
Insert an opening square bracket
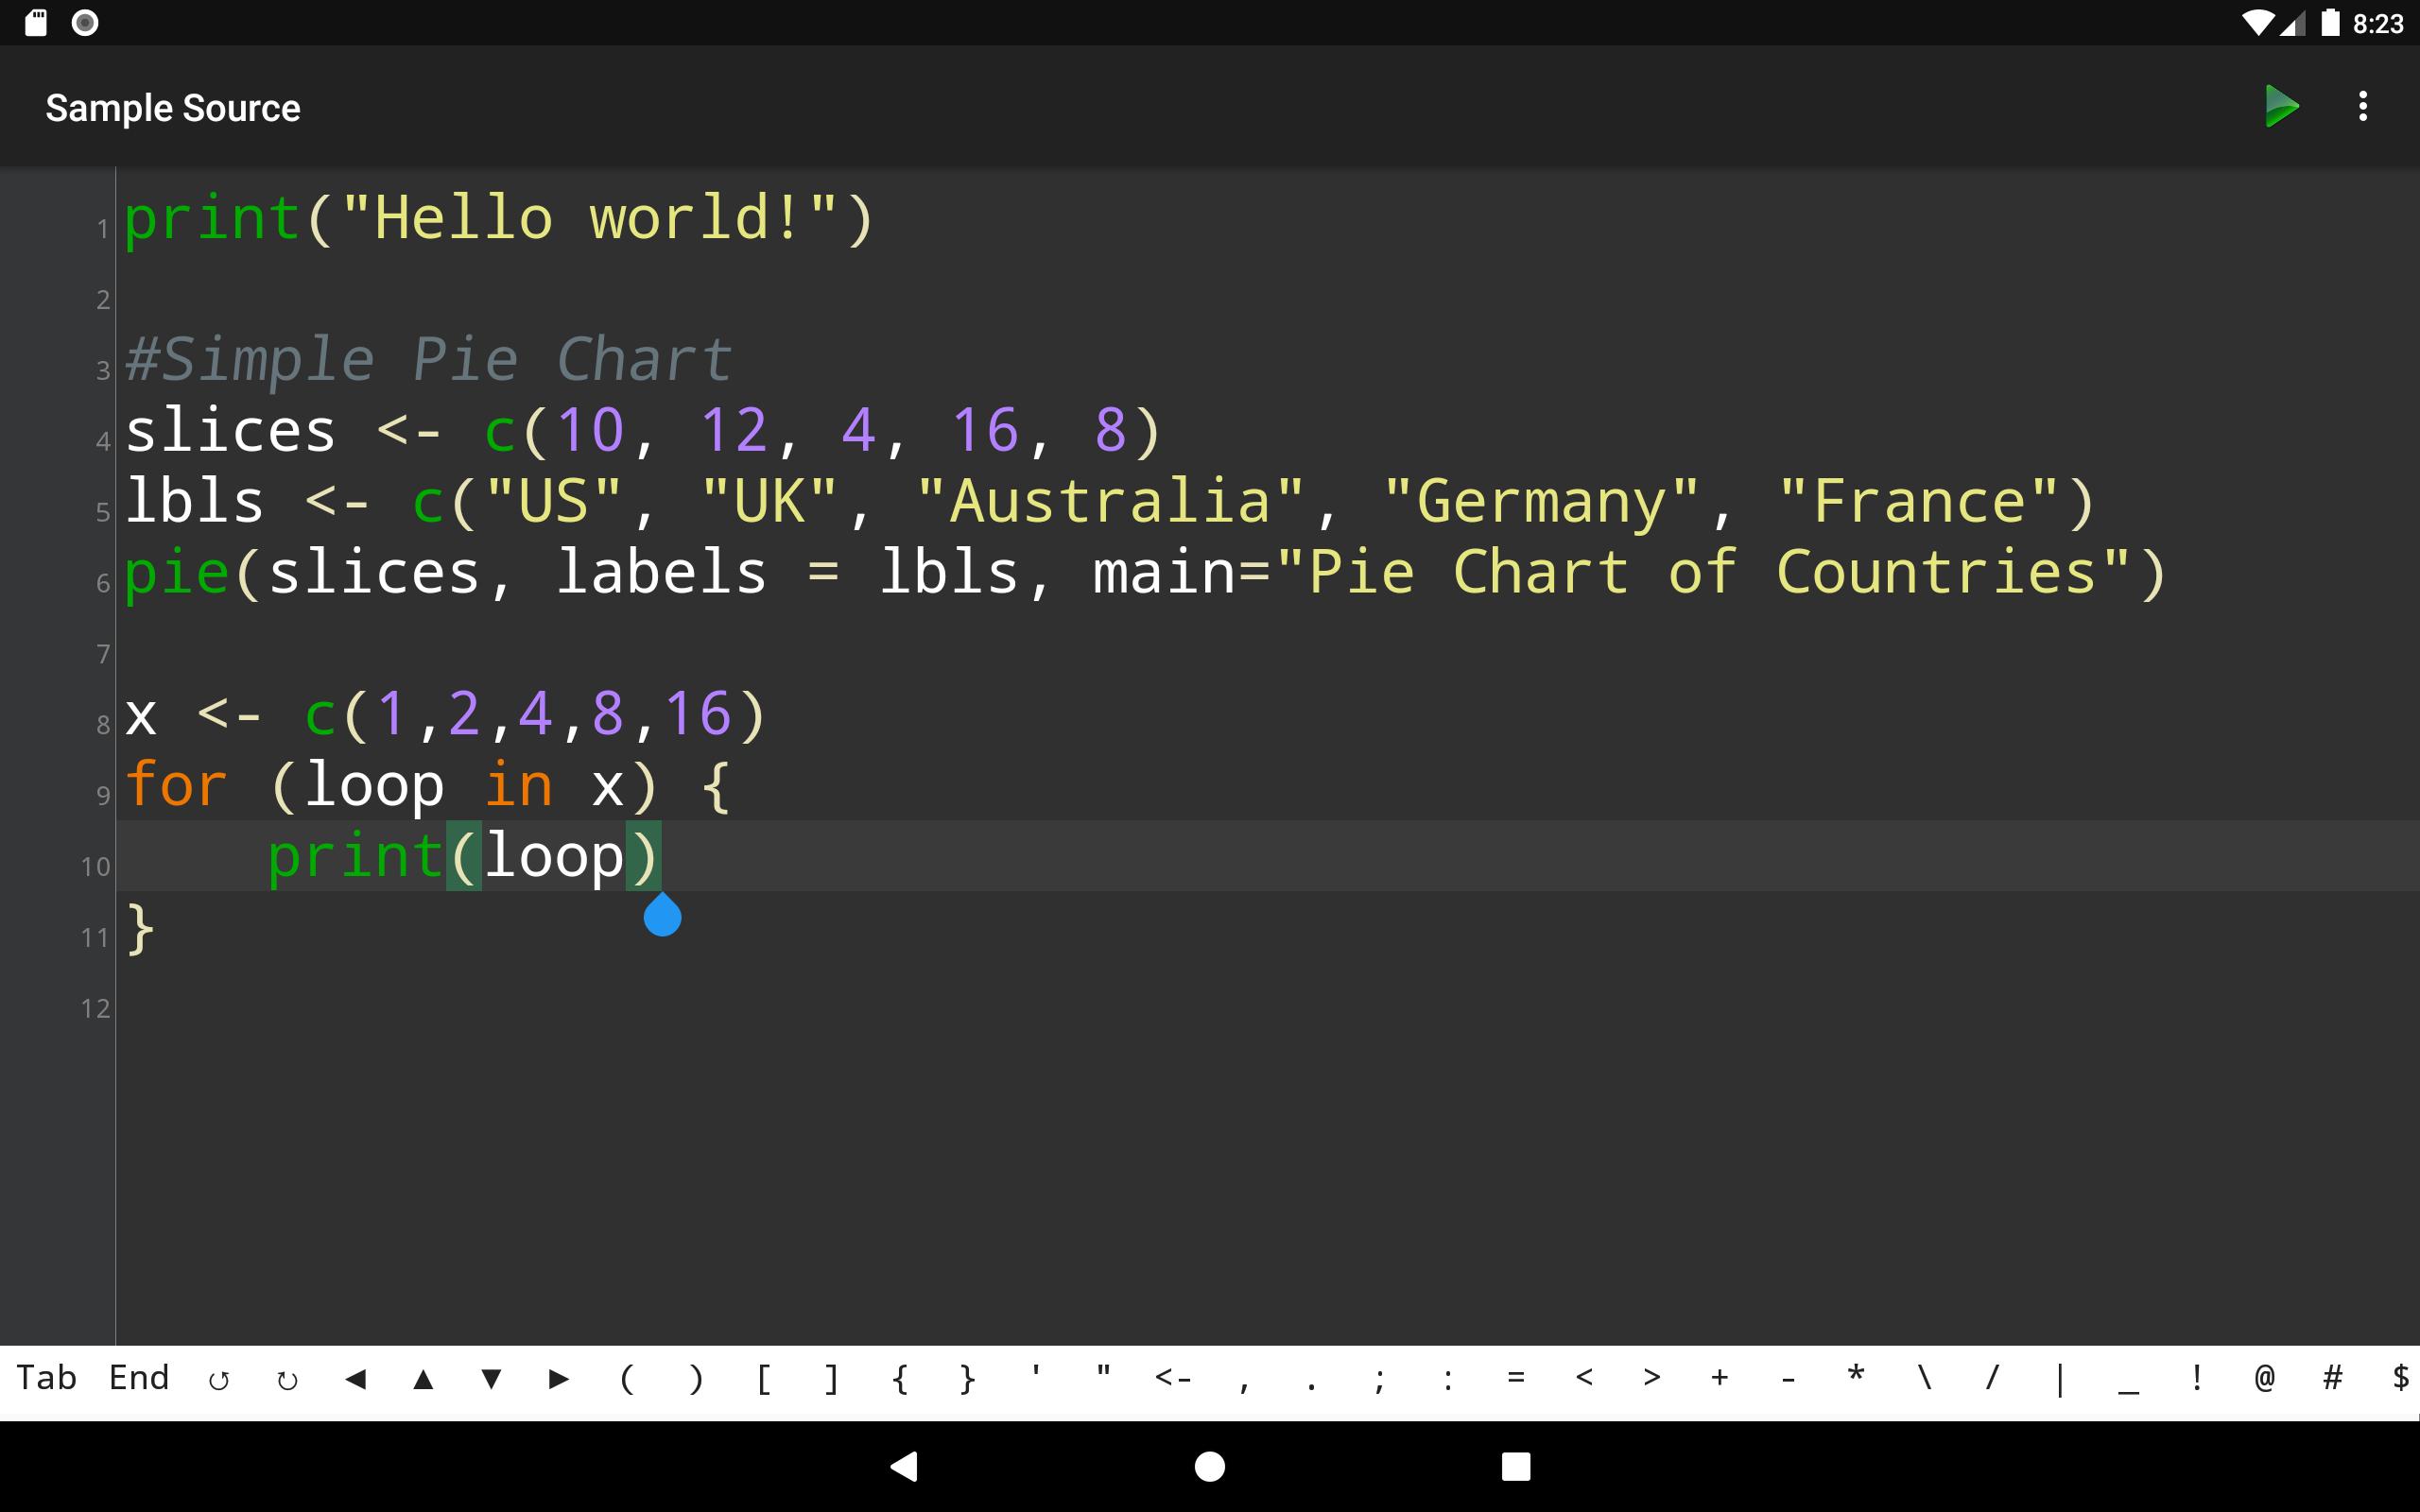click(x=764, y=1380)
